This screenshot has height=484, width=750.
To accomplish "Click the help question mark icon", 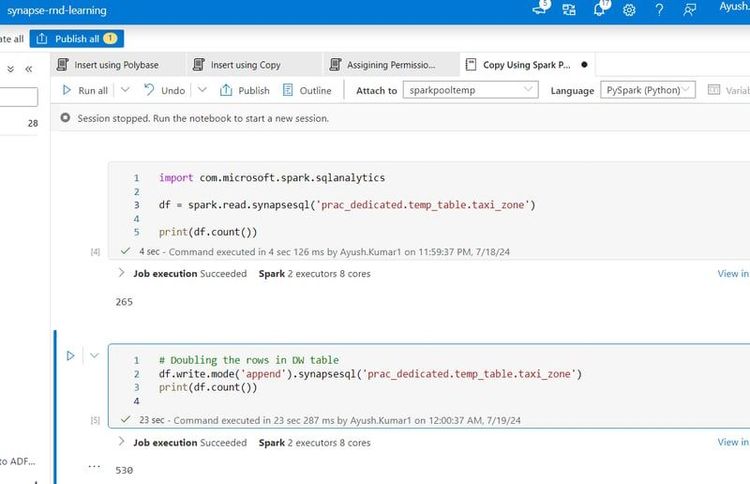I will pos(659,10).
